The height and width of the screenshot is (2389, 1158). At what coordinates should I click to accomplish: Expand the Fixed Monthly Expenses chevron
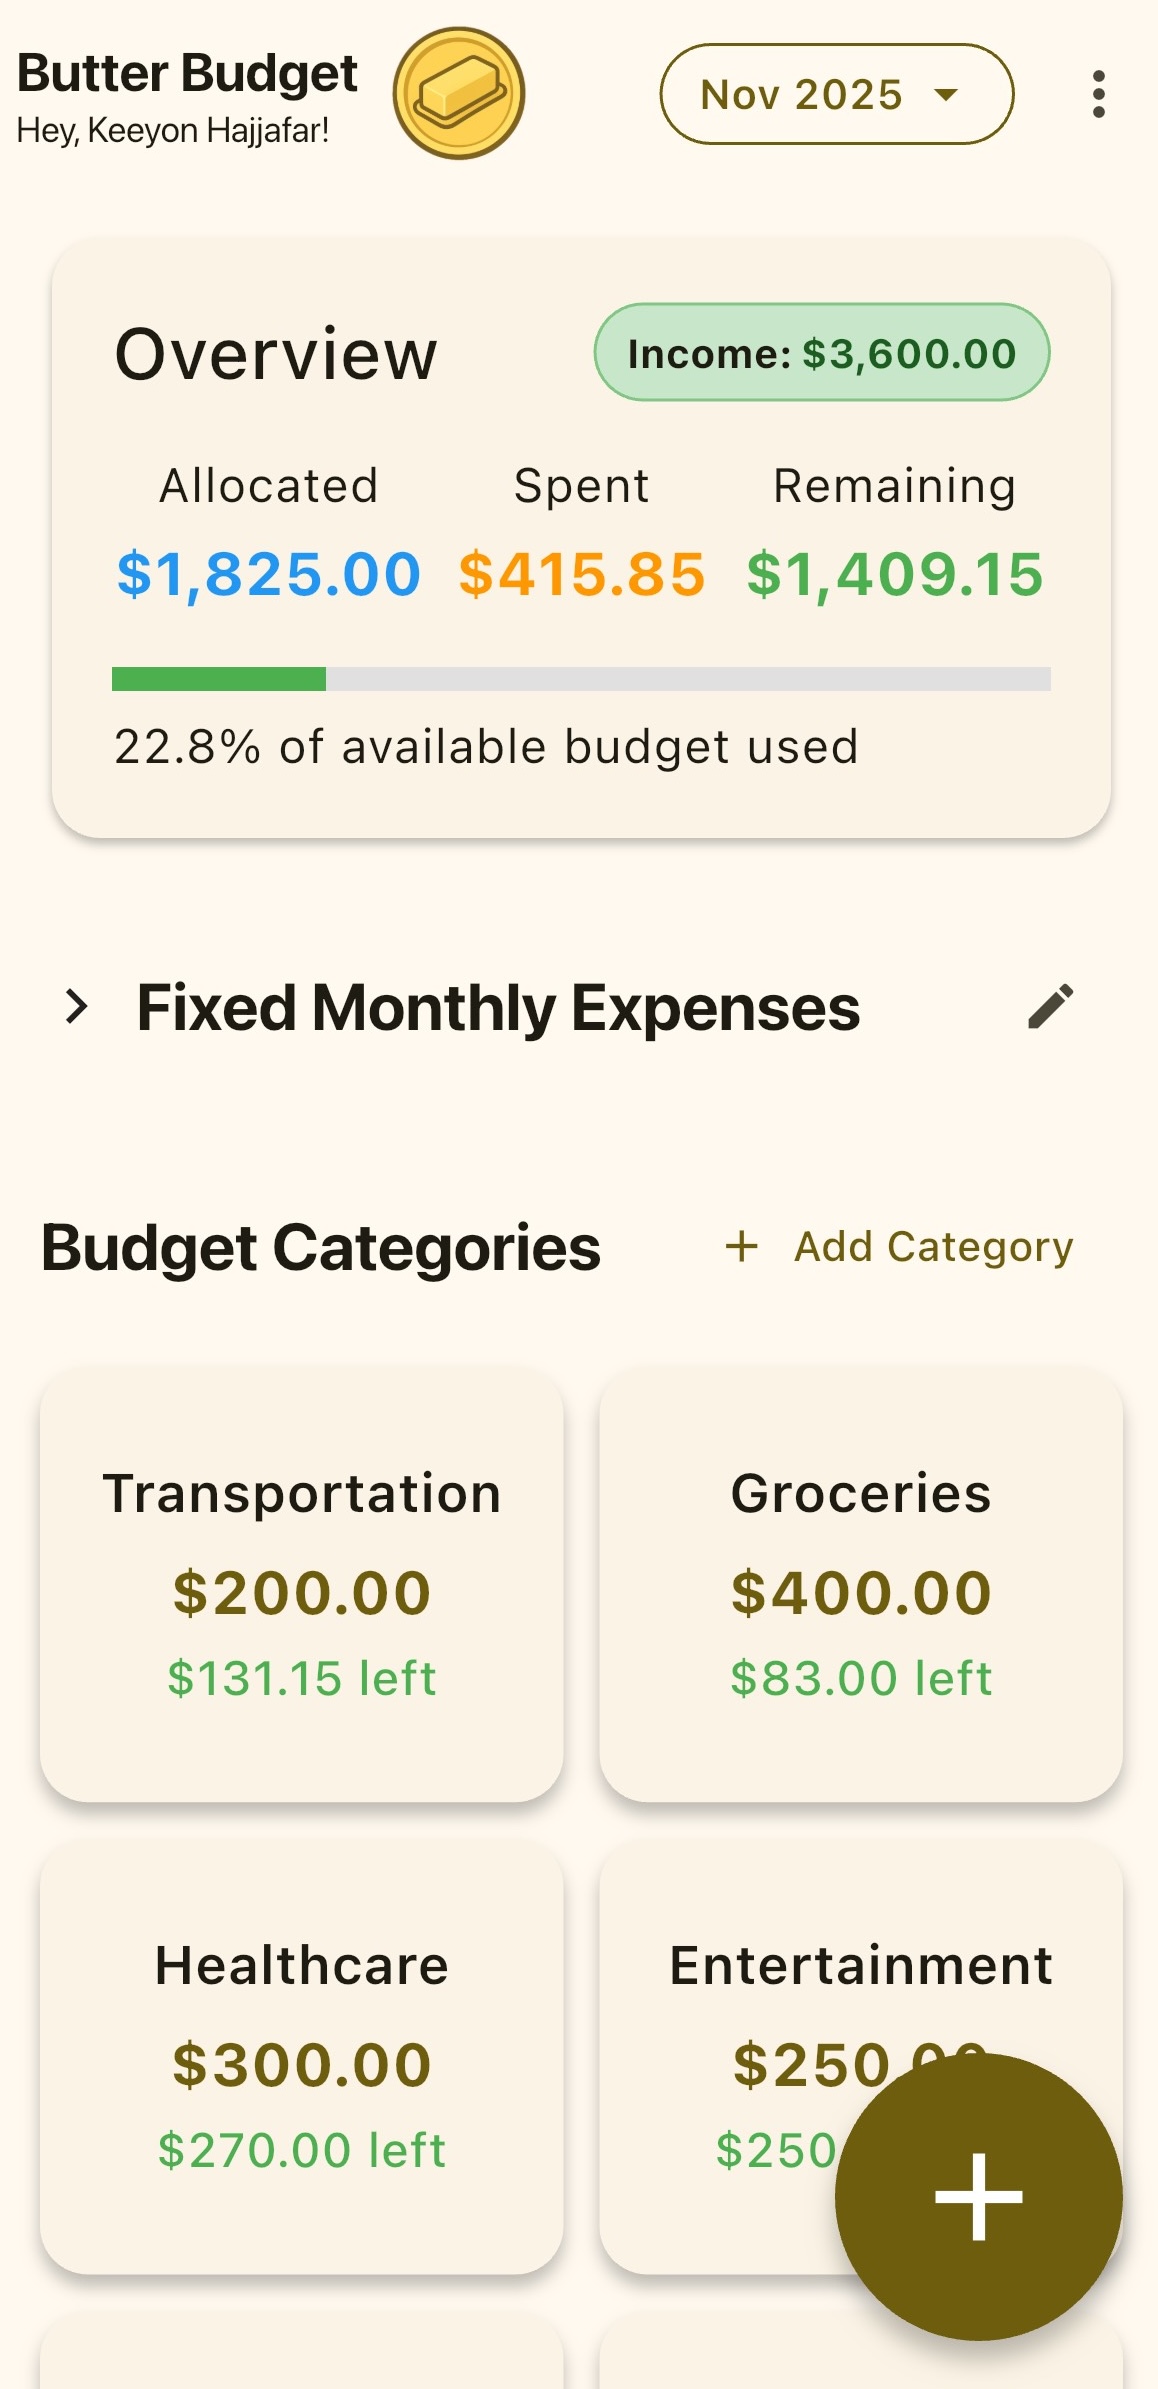[x=76, y=1006]
